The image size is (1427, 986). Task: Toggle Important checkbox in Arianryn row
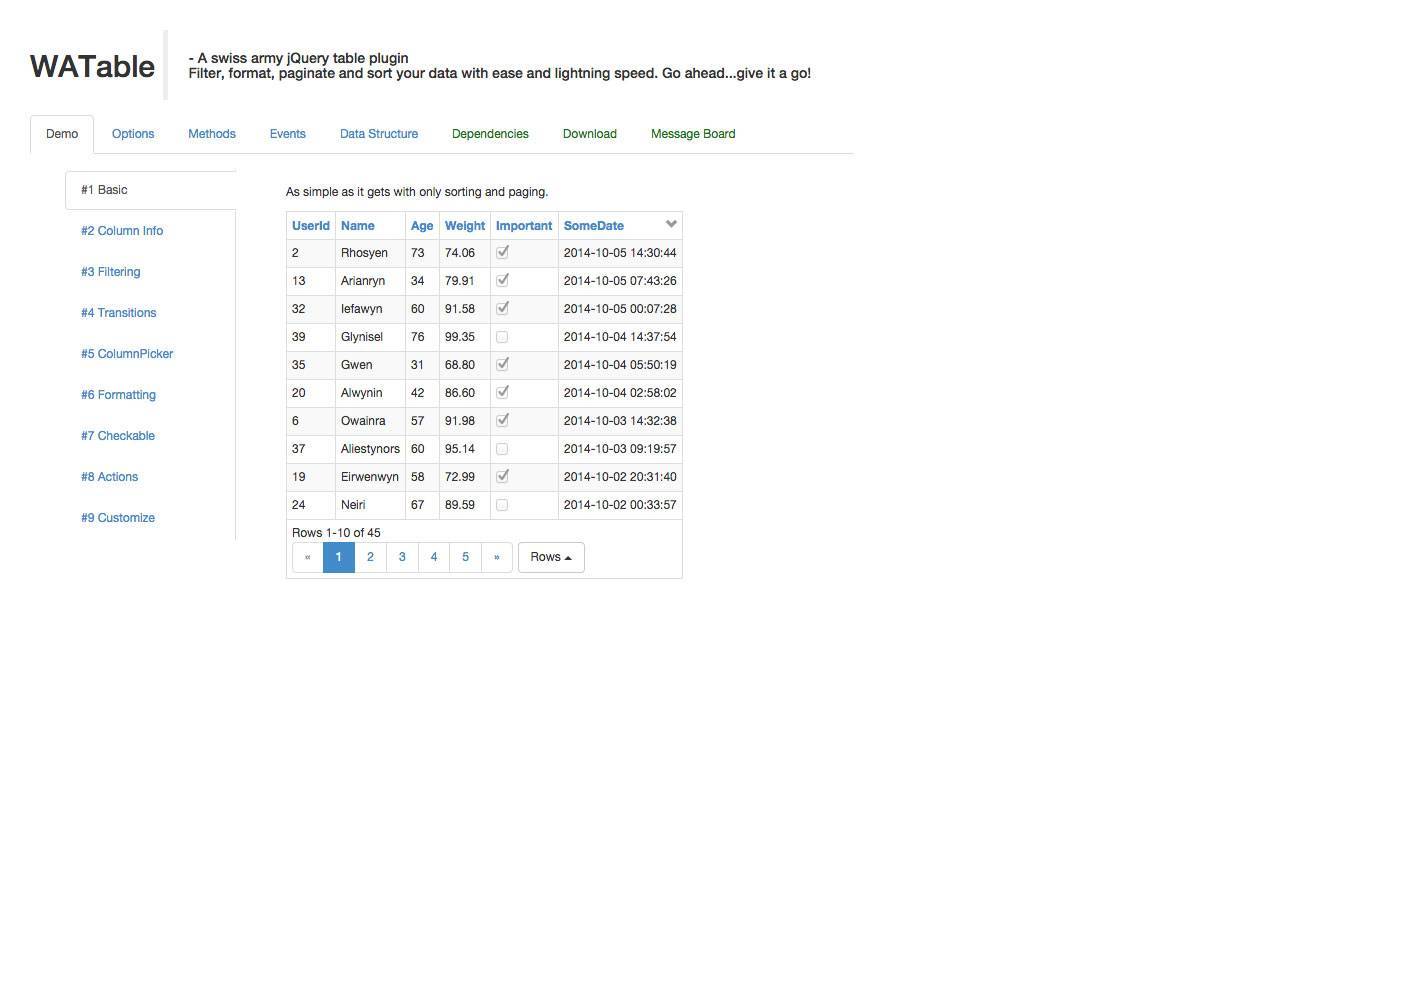[502, 281]
